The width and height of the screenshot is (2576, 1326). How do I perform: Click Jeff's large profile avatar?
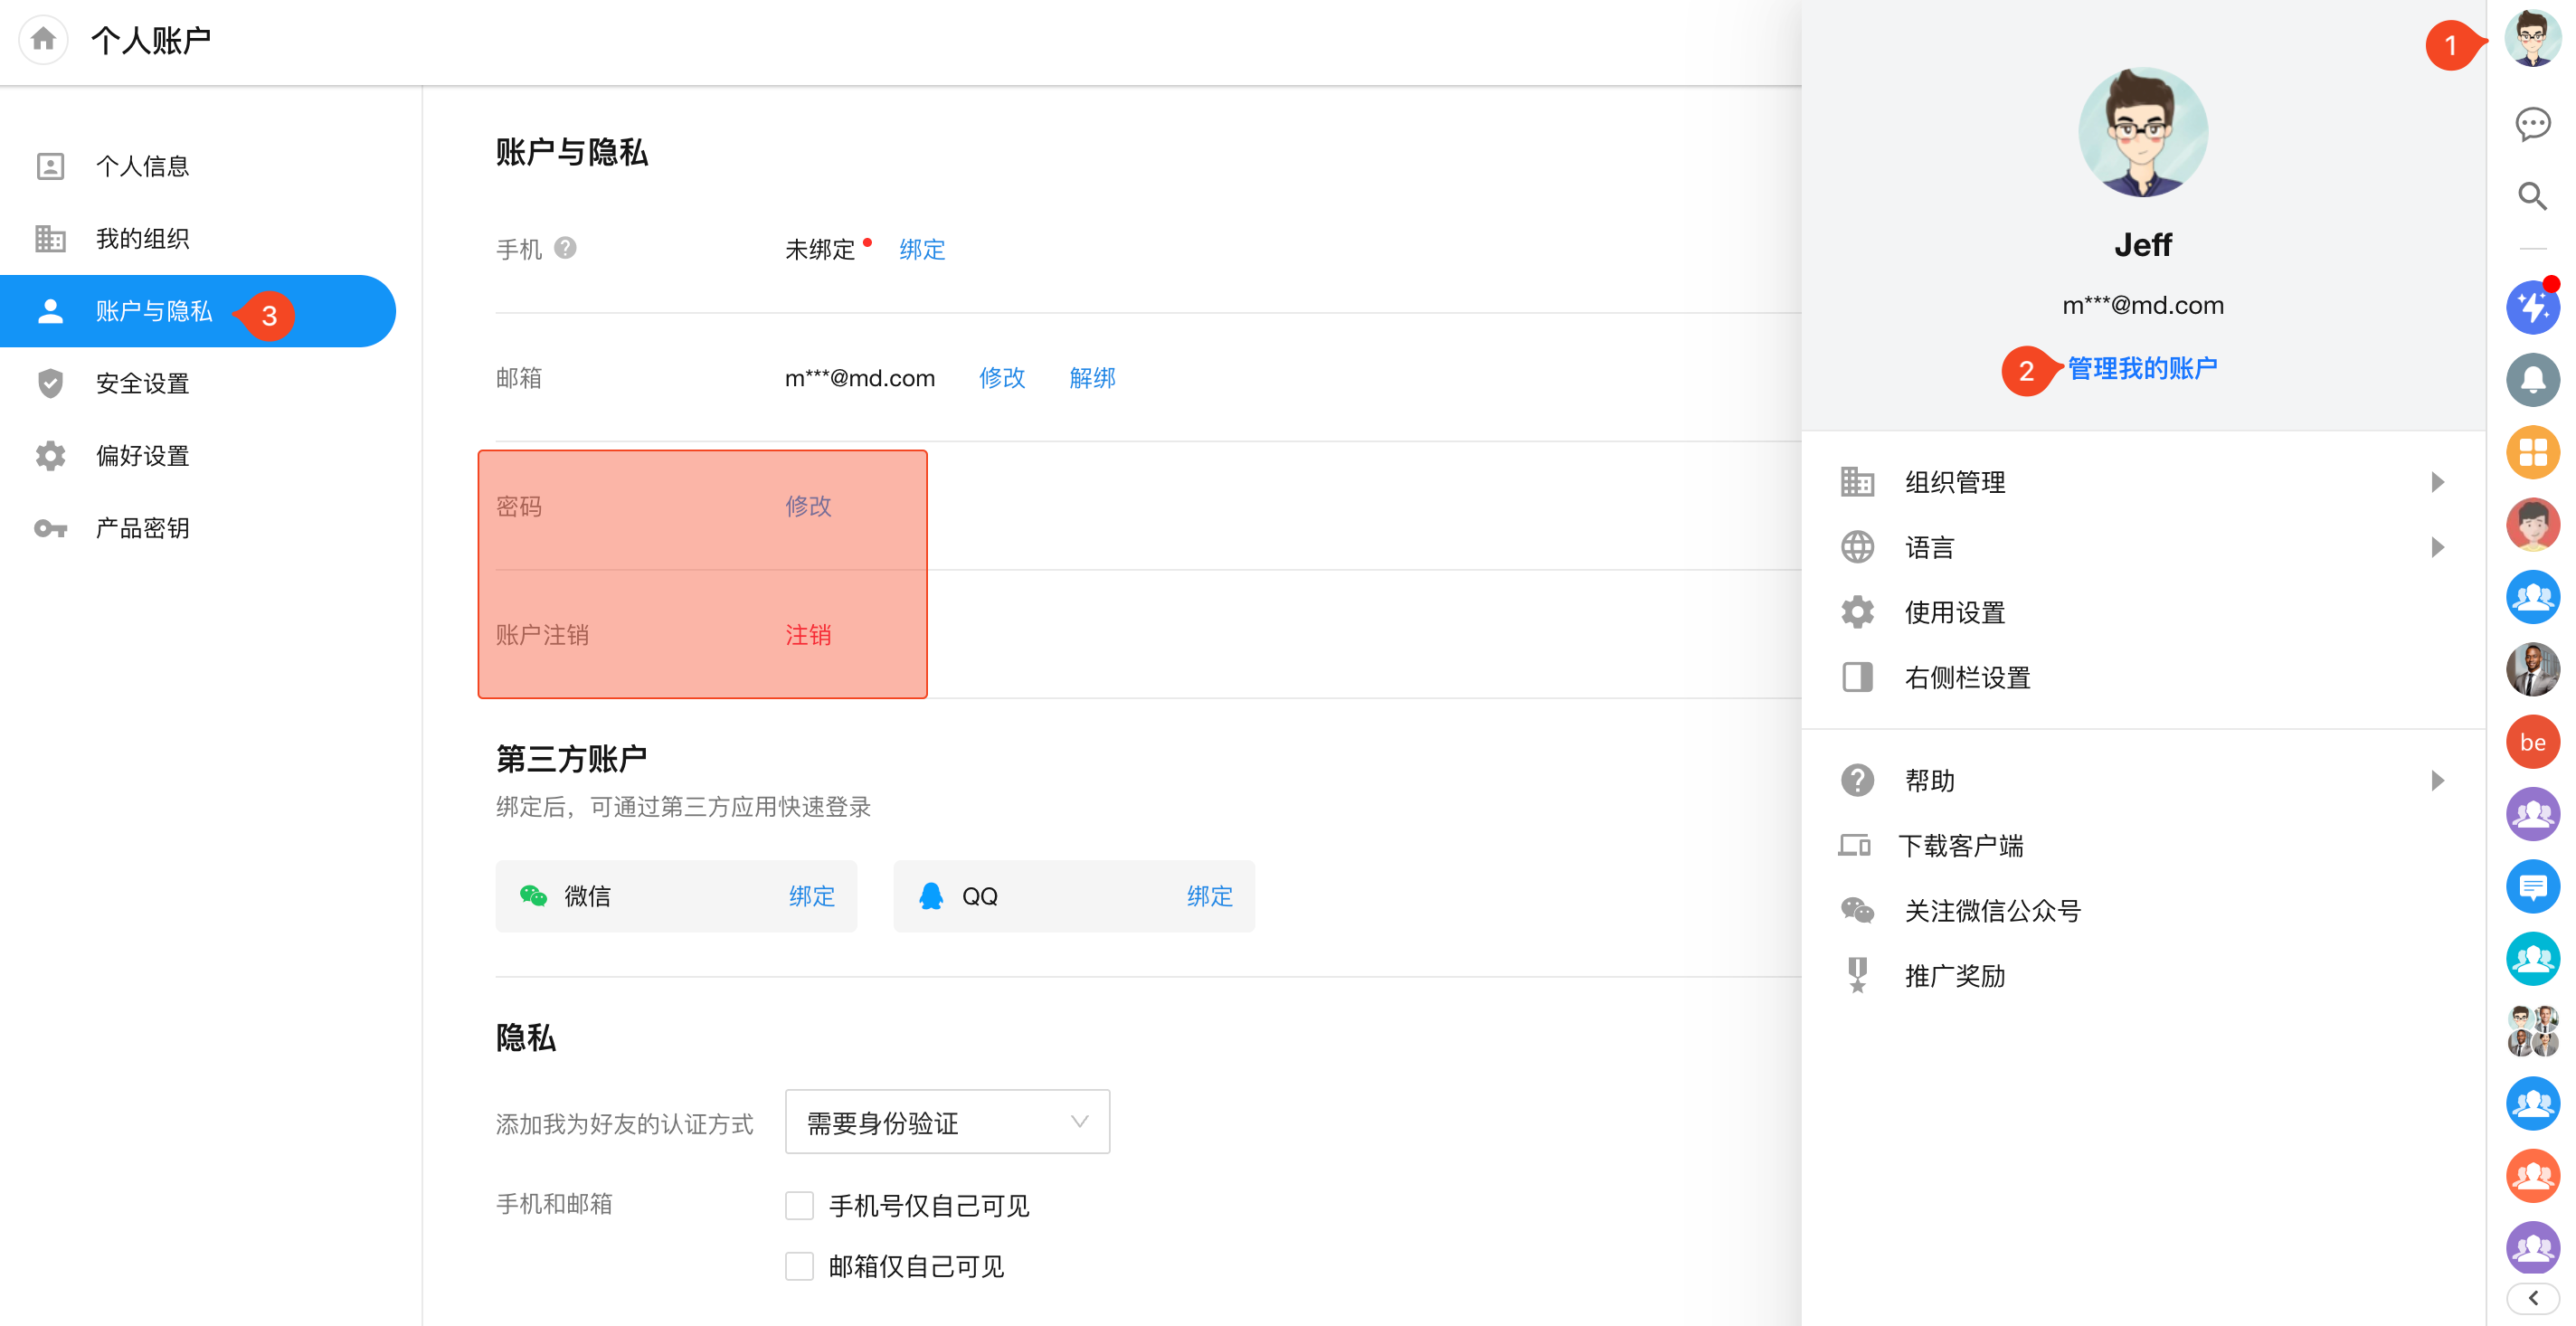(2142, 133)
